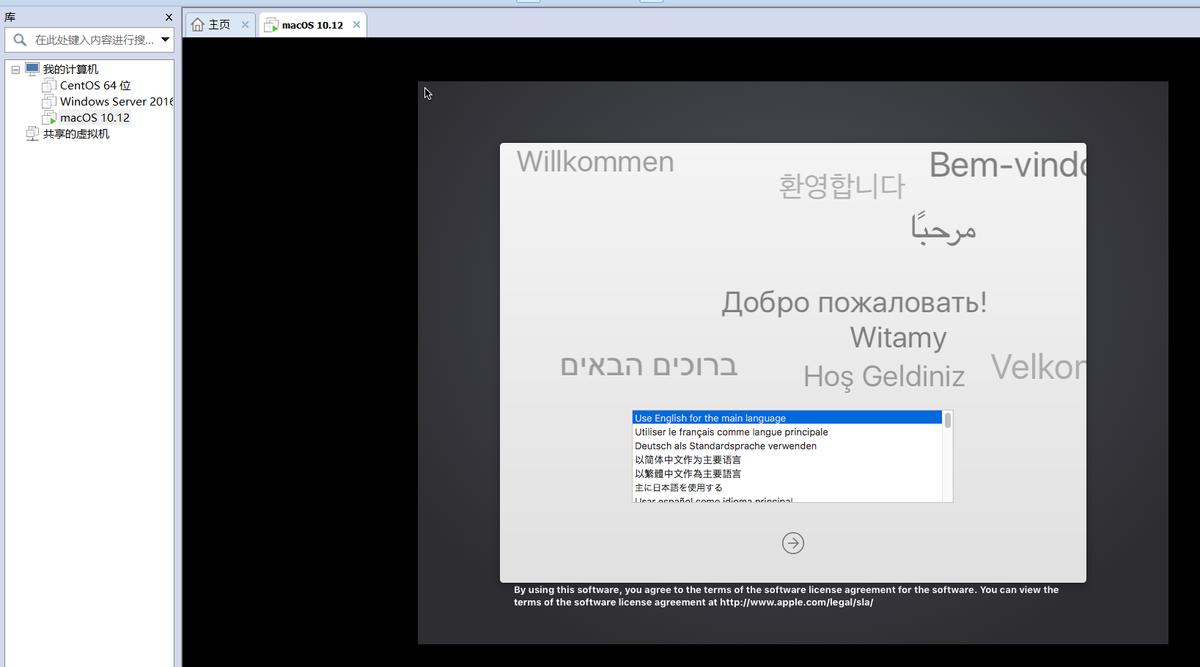Screen dimensions: 1200x667
Task: Click the magnifier icon in the search box
Action: click(x=20, y=39)
